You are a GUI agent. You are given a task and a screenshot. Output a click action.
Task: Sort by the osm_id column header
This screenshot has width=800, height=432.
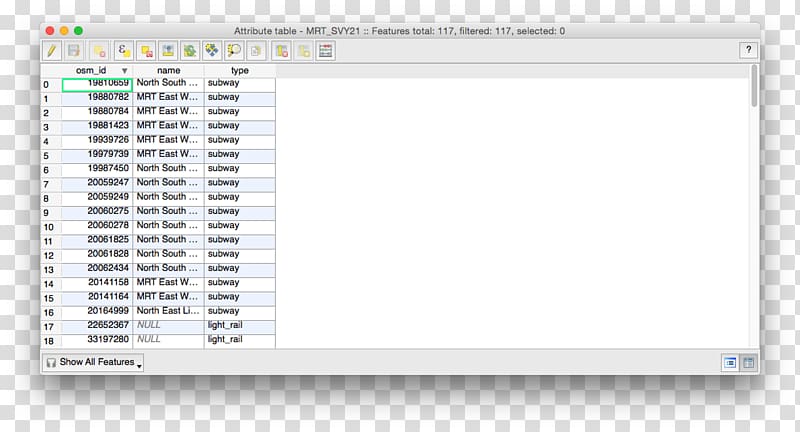pos(97,70)
